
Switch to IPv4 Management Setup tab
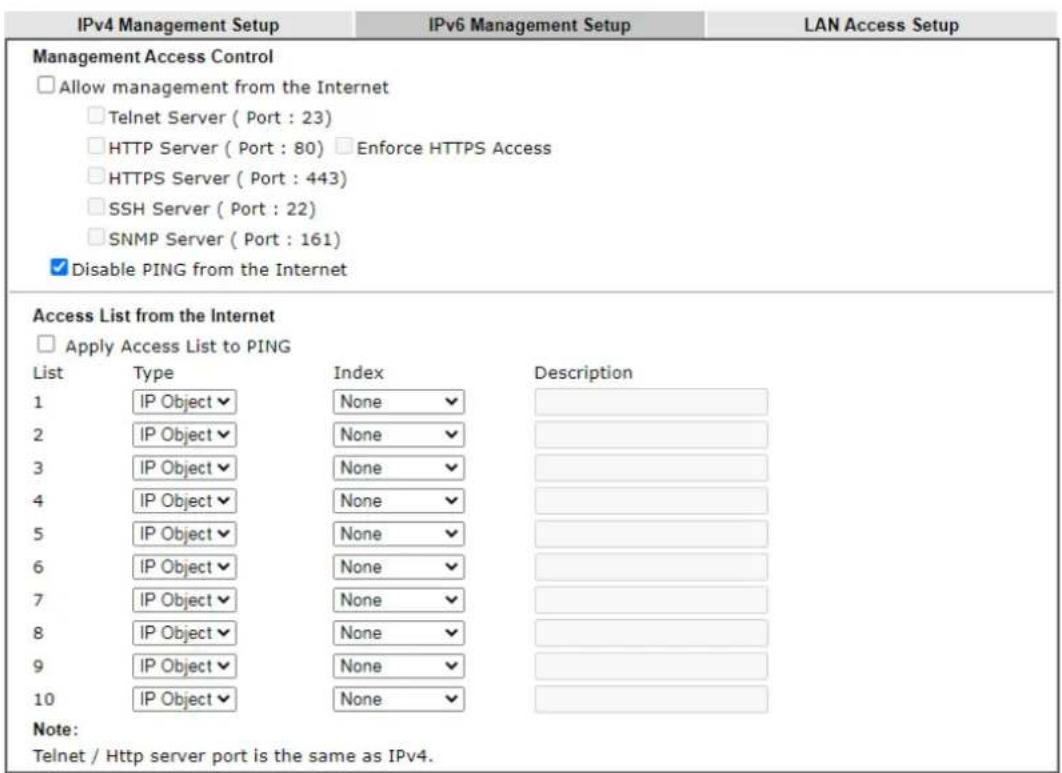[178, 25]
